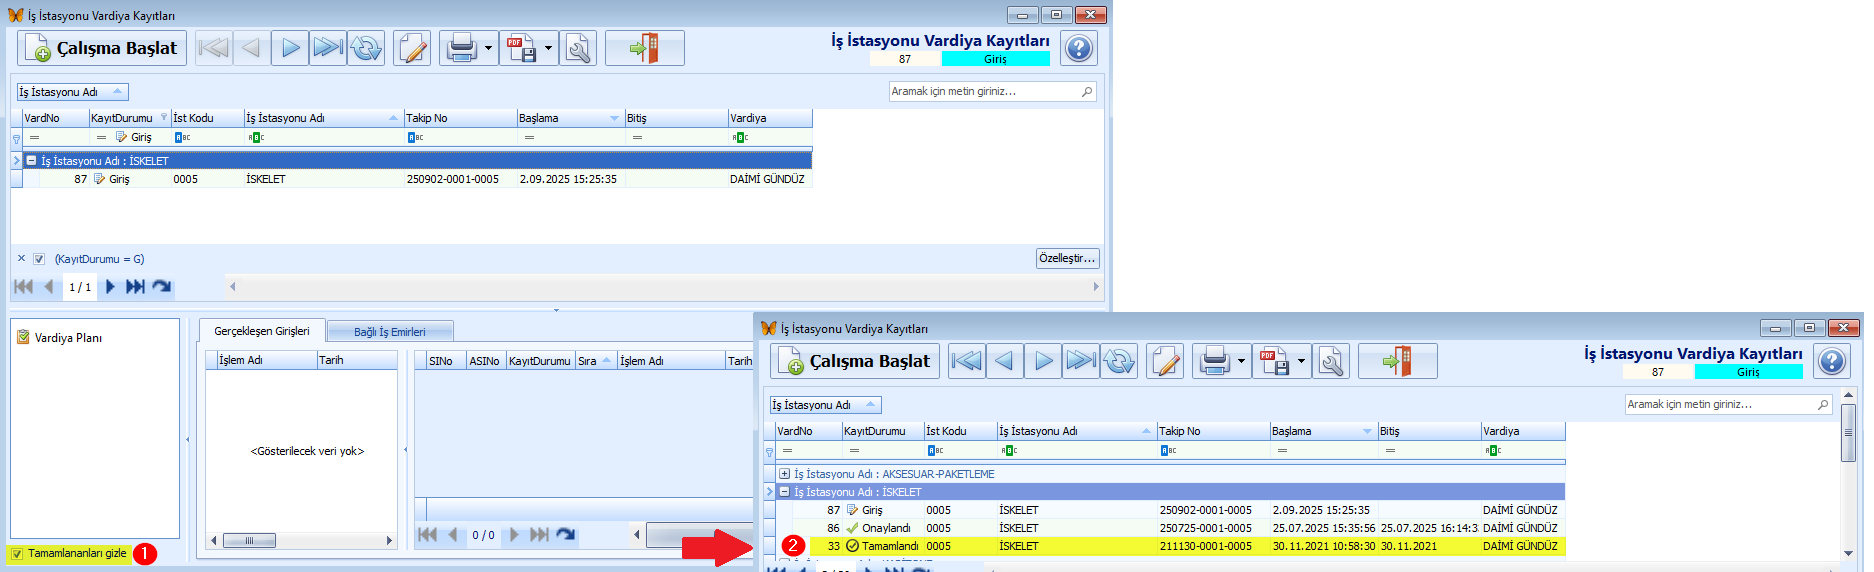The width and height of the screenshot is (1874, 572).
Task: Click the search box in the upper-left window
Action: (985, 91)
